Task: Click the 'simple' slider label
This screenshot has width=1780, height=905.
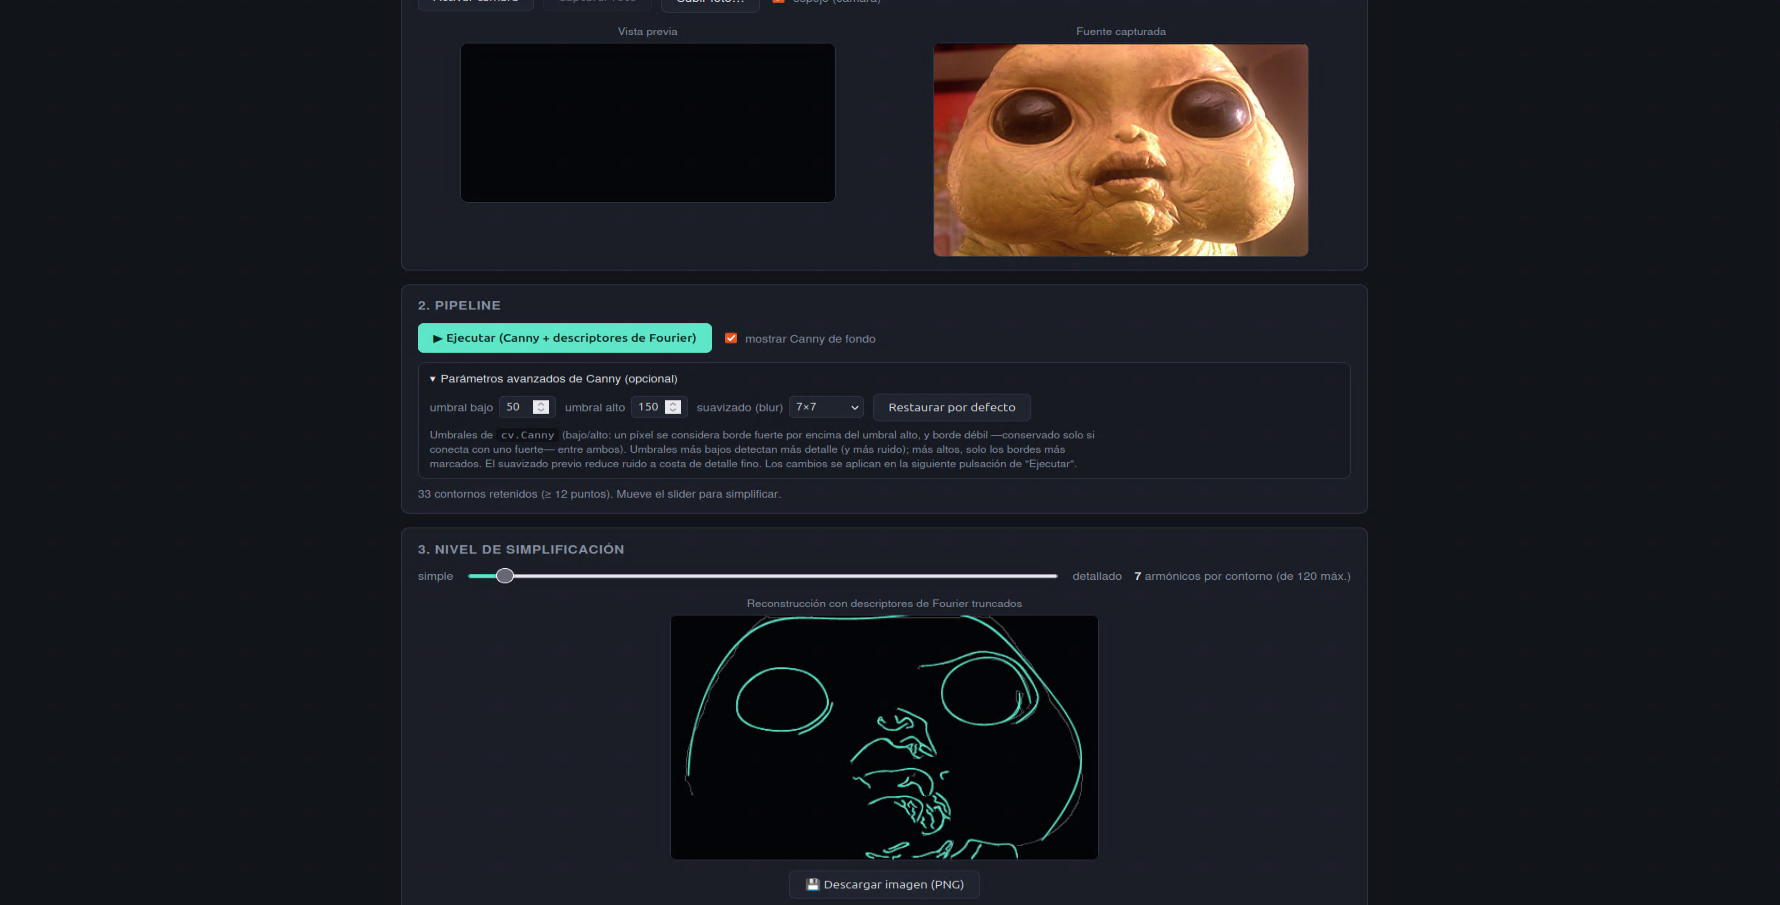Action: pyautogui.click(x=435, y=576)
